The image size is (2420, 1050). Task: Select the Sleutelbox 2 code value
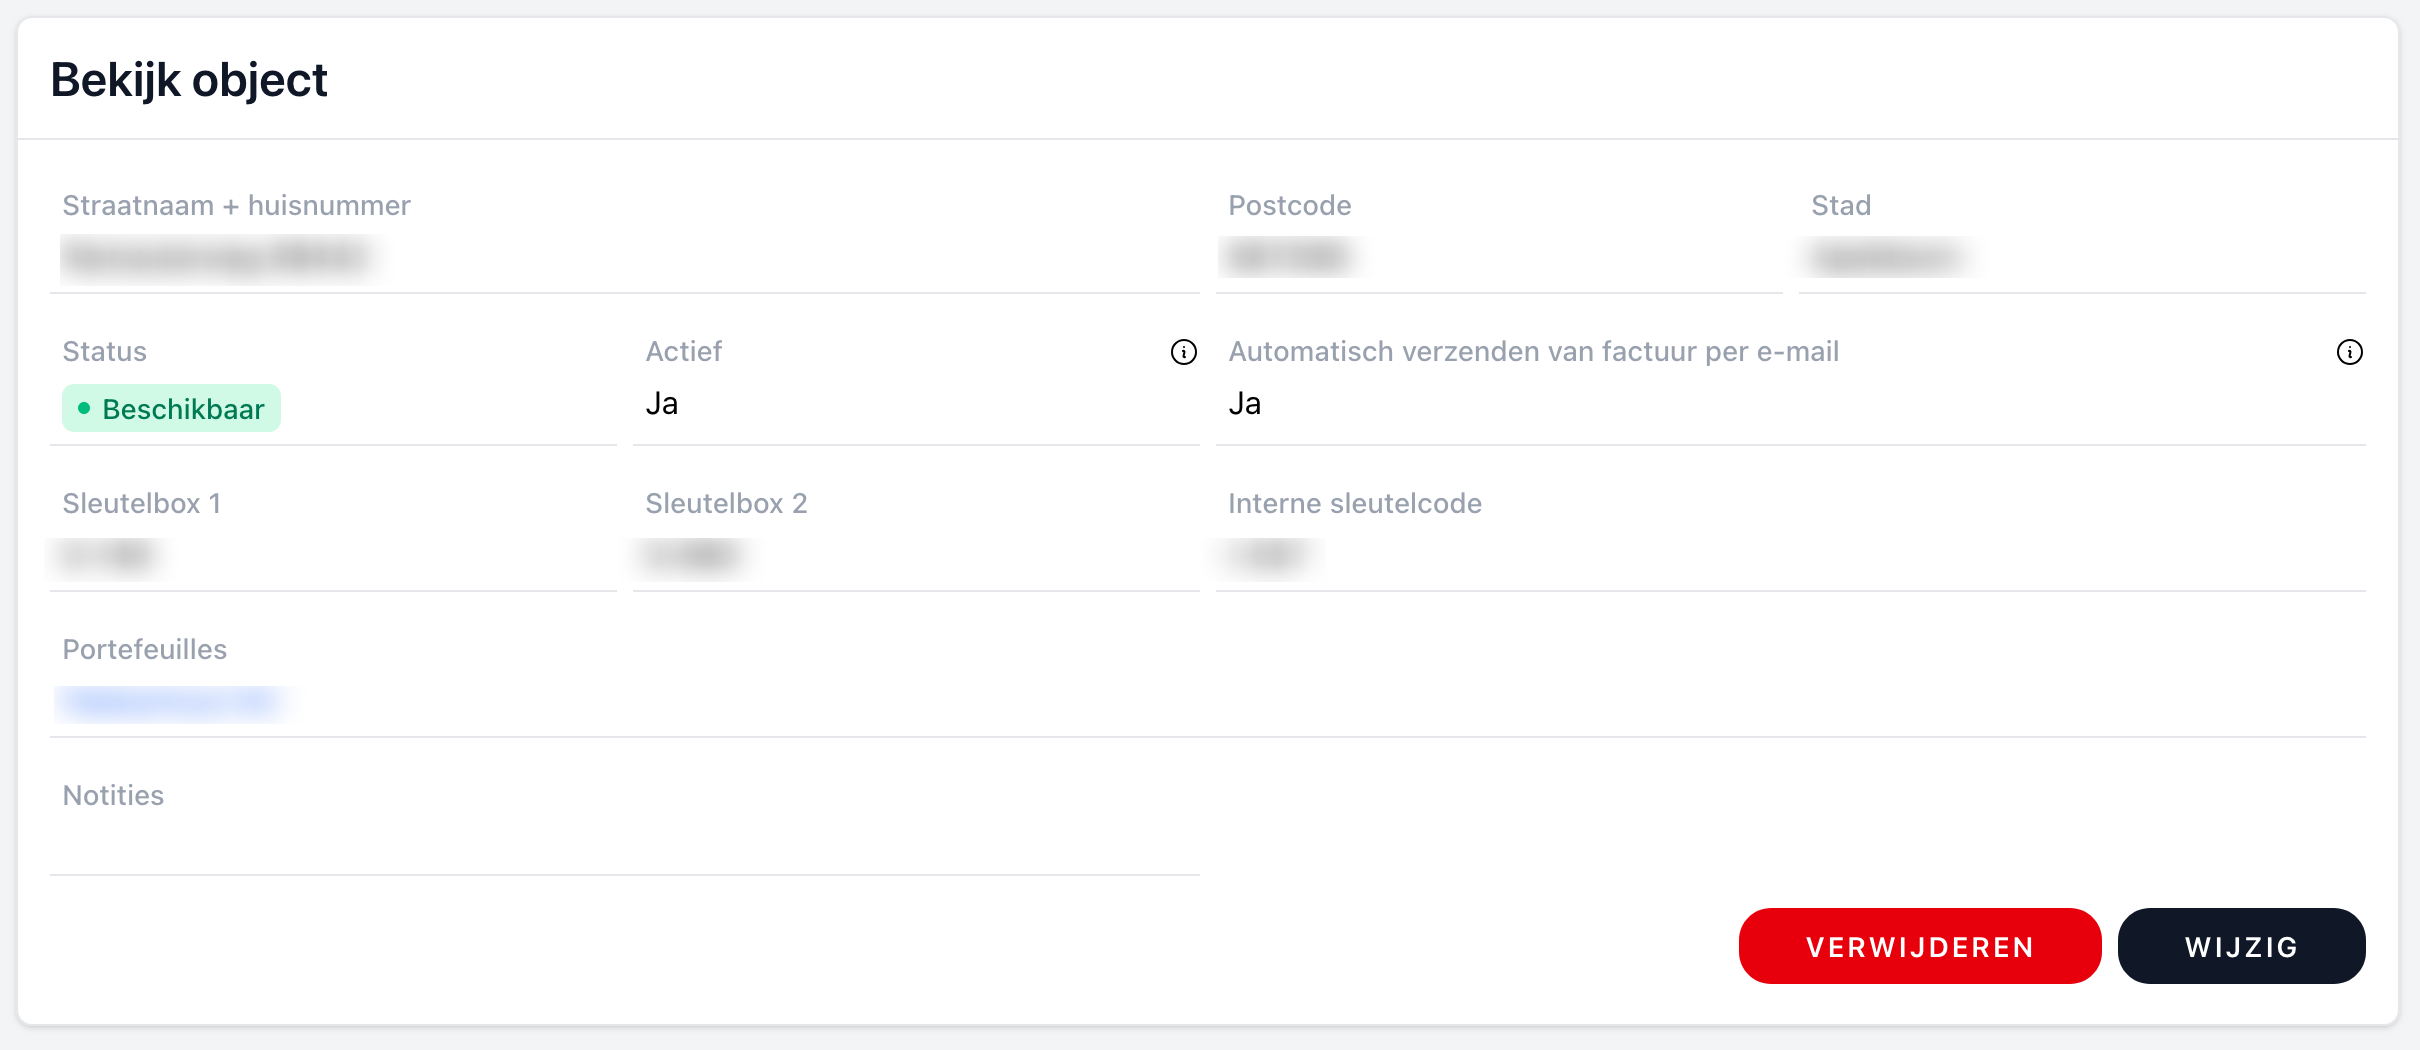(x=692, y=555)
